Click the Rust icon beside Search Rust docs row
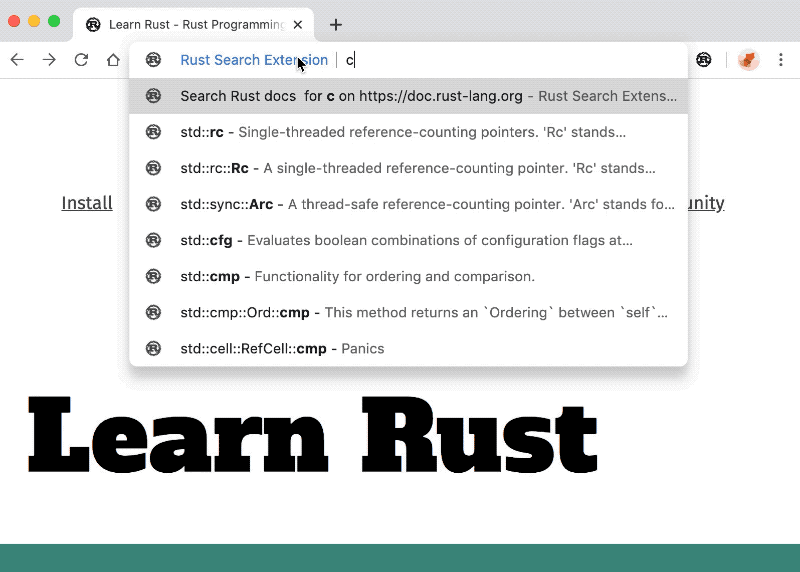Image resolution: width=800 pixels, height=572 pixels. coord(153,95)
